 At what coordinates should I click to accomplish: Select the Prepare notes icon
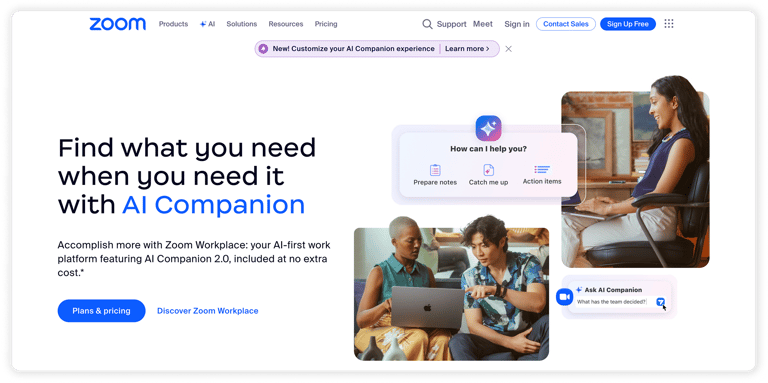(435, 170)
